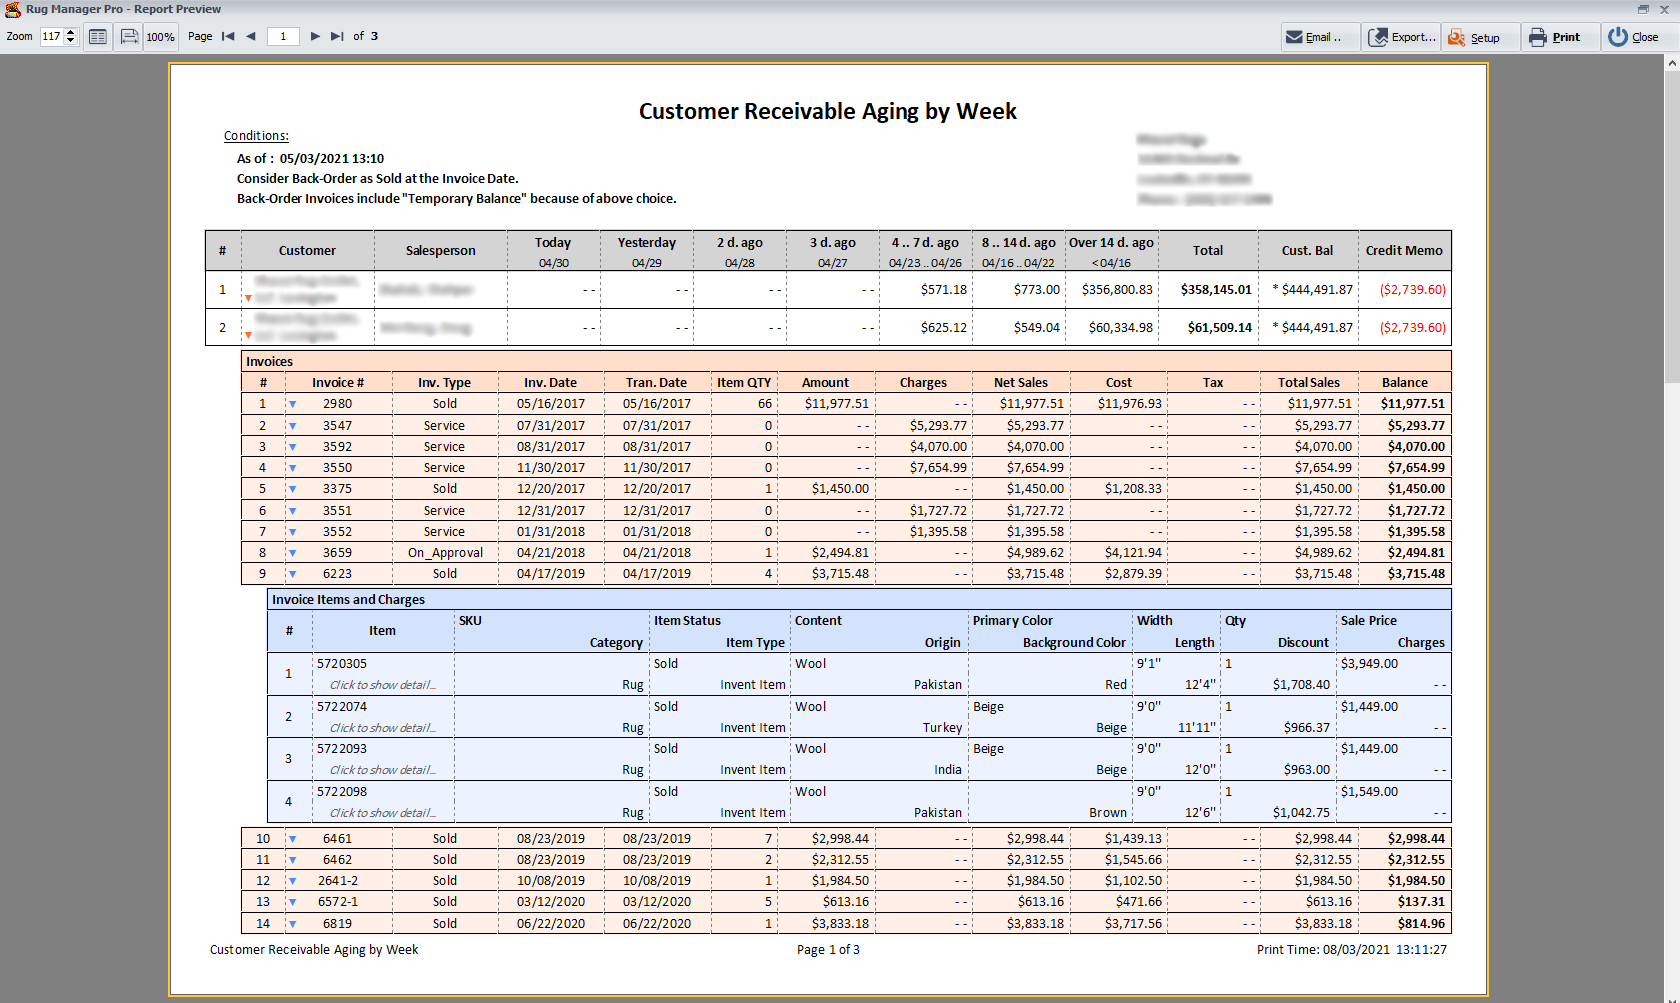The height and width of the screenshot is (1003, 1680).
Task: Click the zoom value field showing 117
Action: click(51, 37)
